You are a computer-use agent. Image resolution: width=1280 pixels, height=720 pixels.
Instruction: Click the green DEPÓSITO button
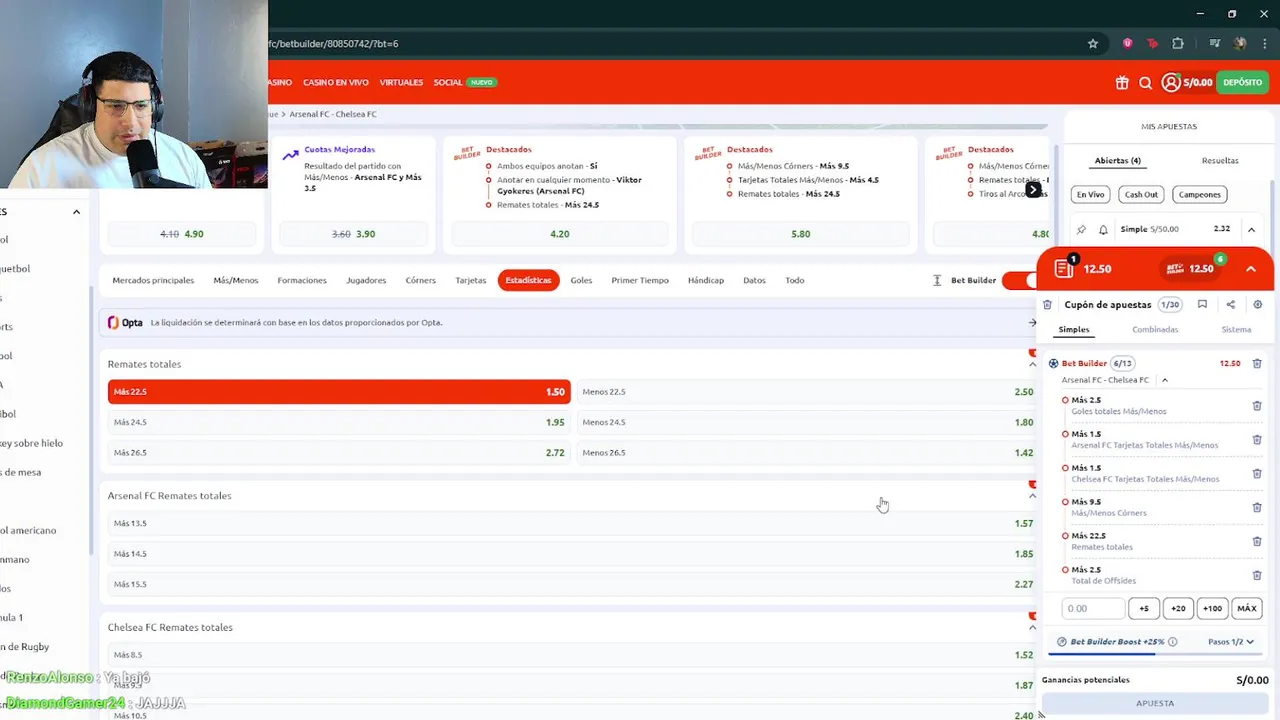click(1242, 83)
